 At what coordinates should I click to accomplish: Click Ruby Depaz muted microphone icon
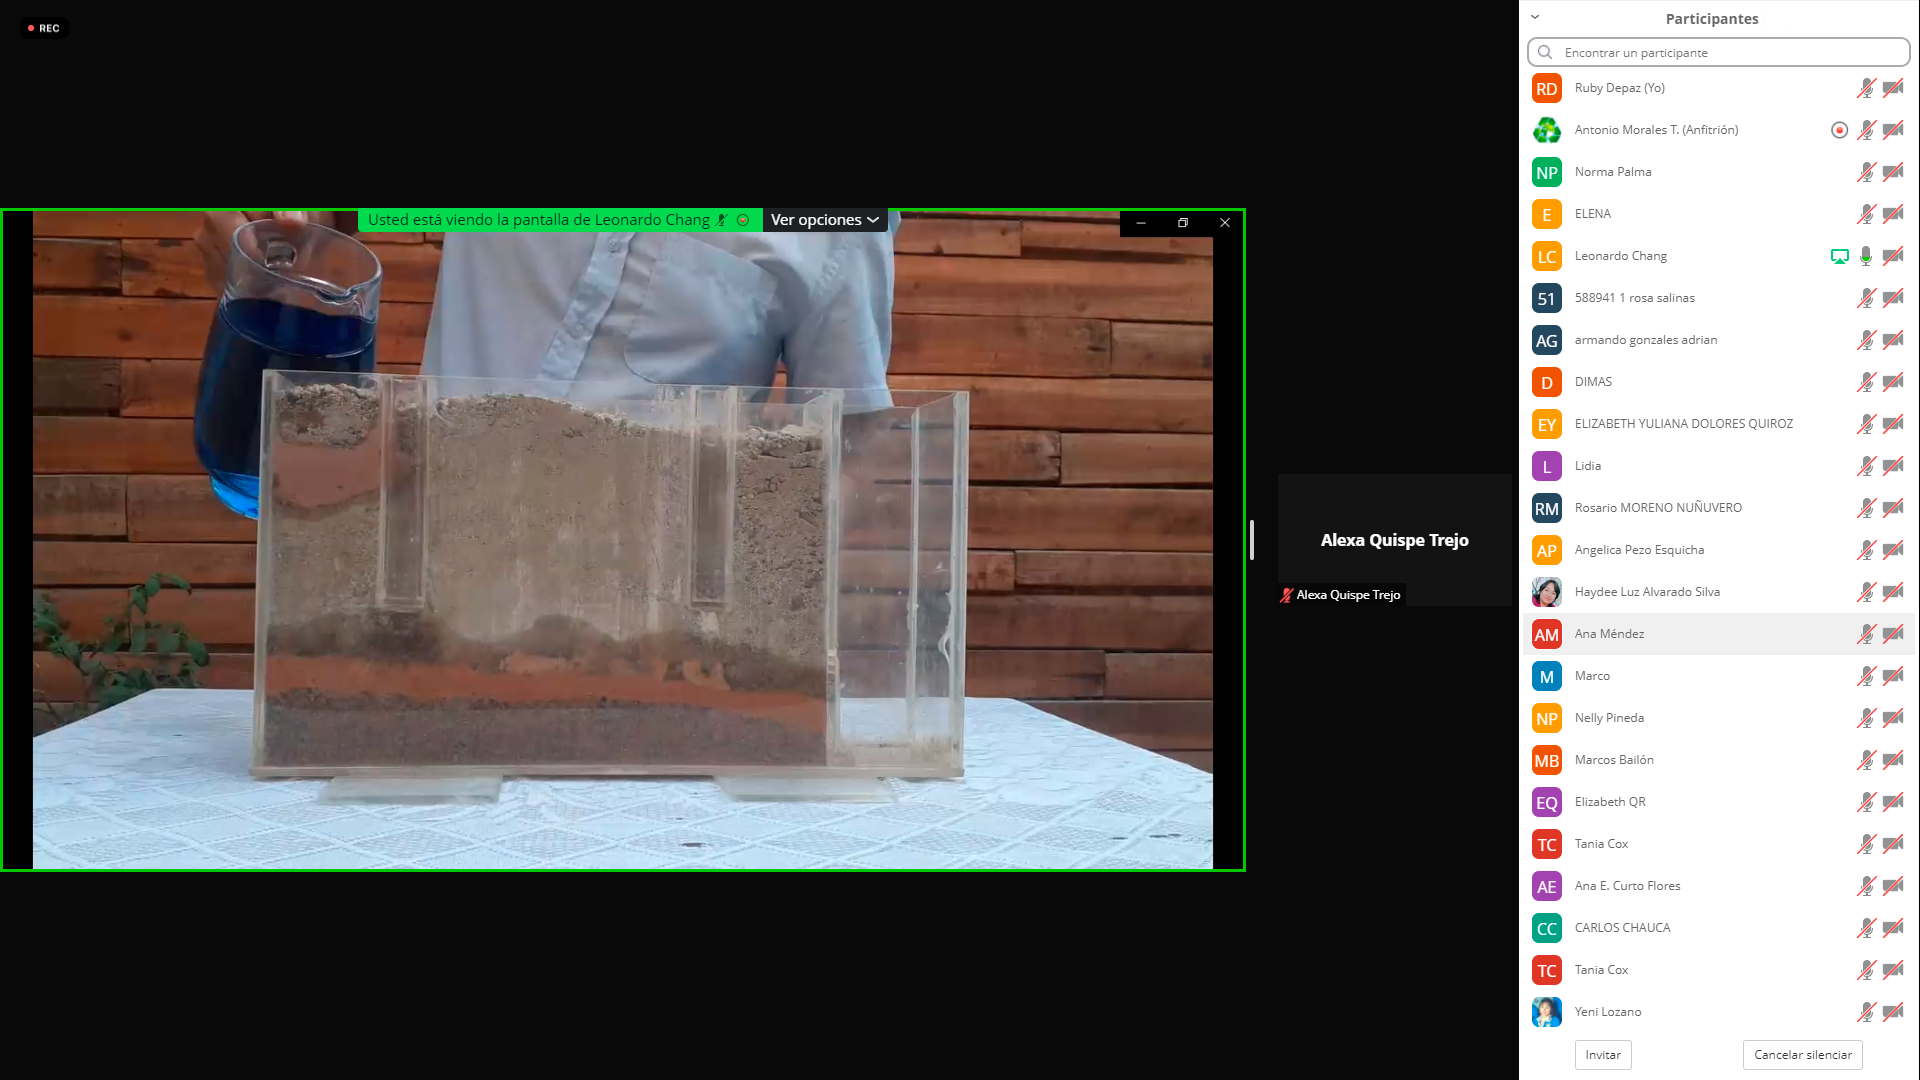1866,88
